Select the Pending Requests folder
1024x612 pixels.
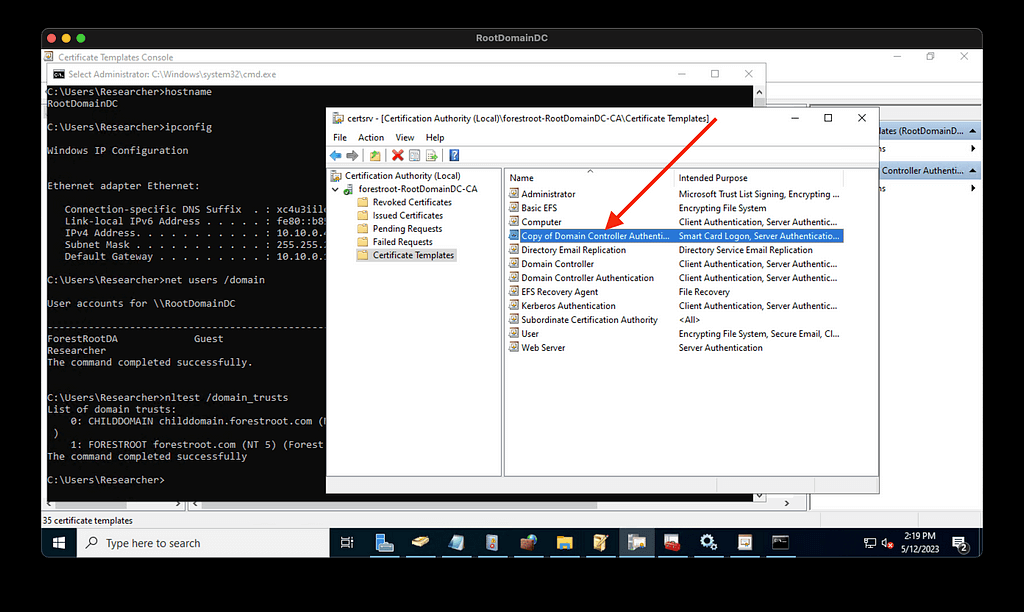point(406,229)
